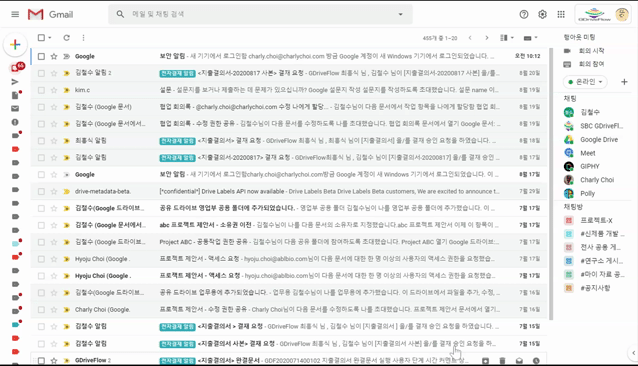This screenshot has height=366, width=638.
Task: Star the Charly Choi (Google email
Action: [x=54, y=309]
